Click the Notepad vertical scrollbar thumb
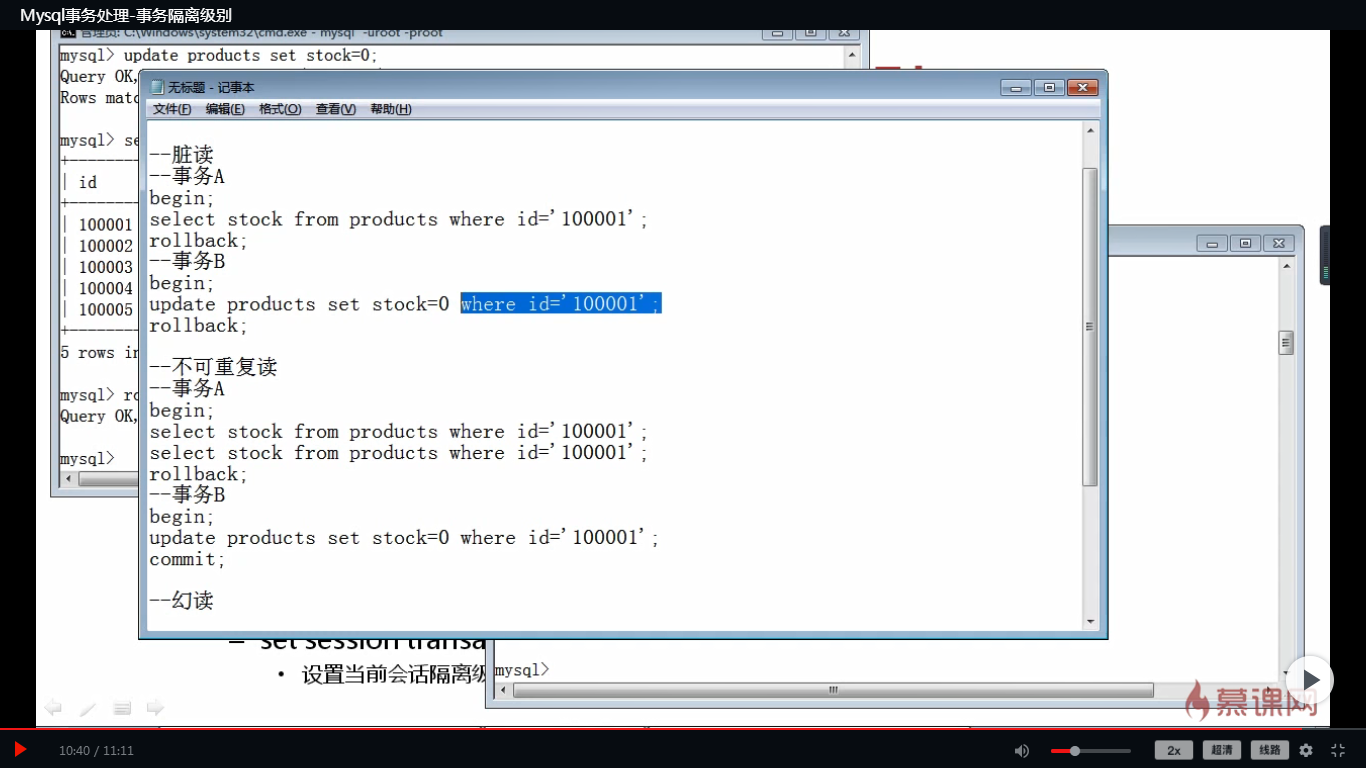 (x=1090, y=327)
